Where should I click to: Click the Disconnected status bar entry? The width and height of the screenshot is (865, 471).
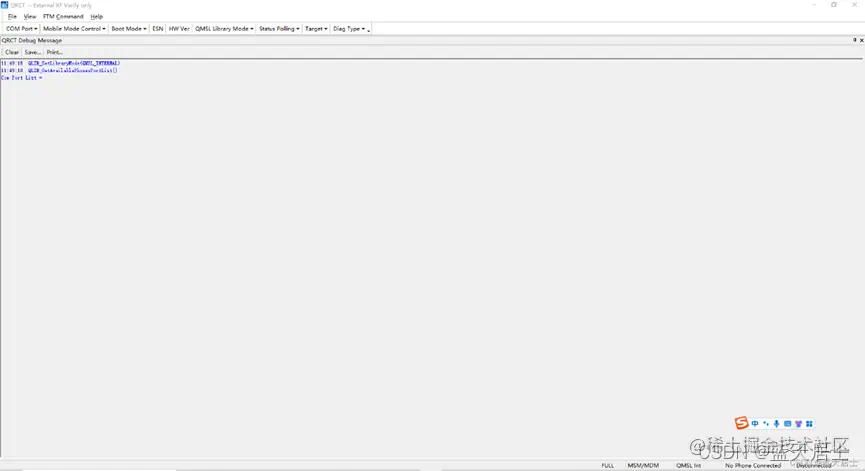[814, 465]
